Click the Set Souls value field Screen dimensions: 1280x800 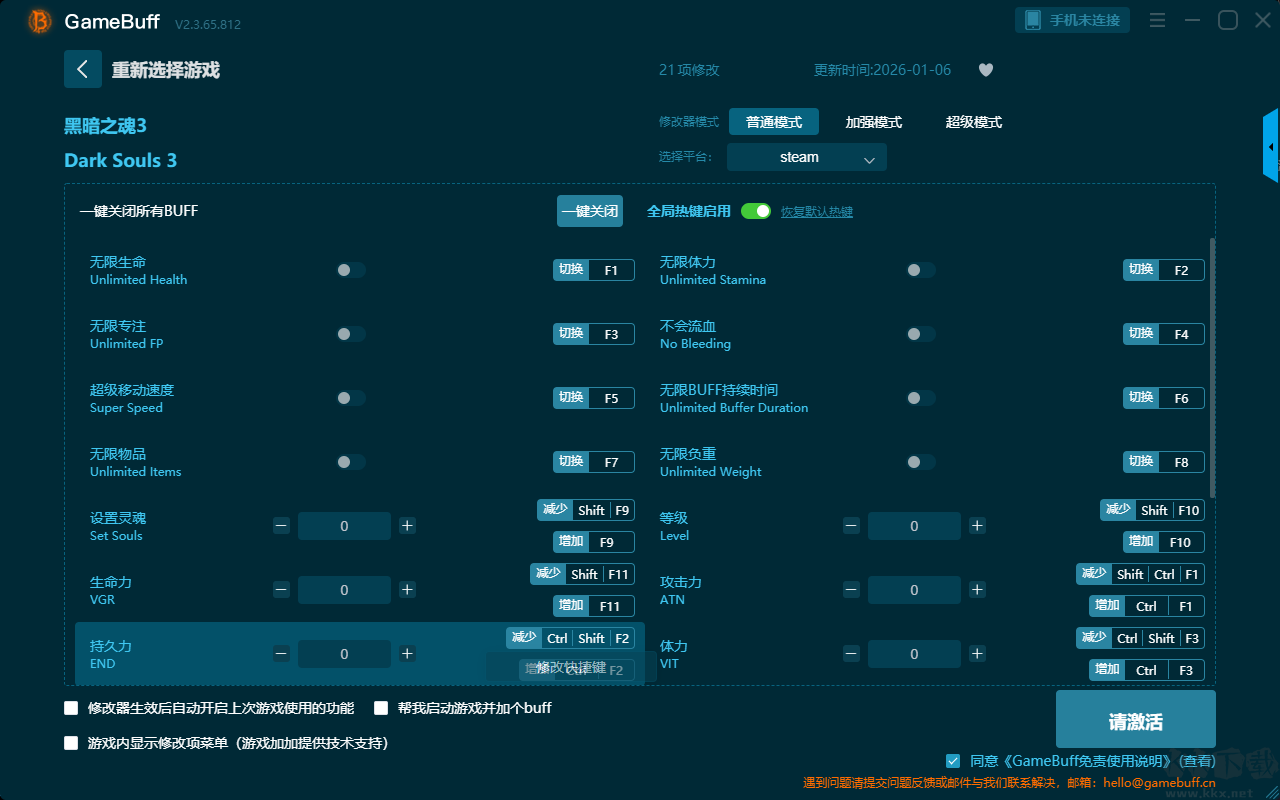(x=344, y=526)
